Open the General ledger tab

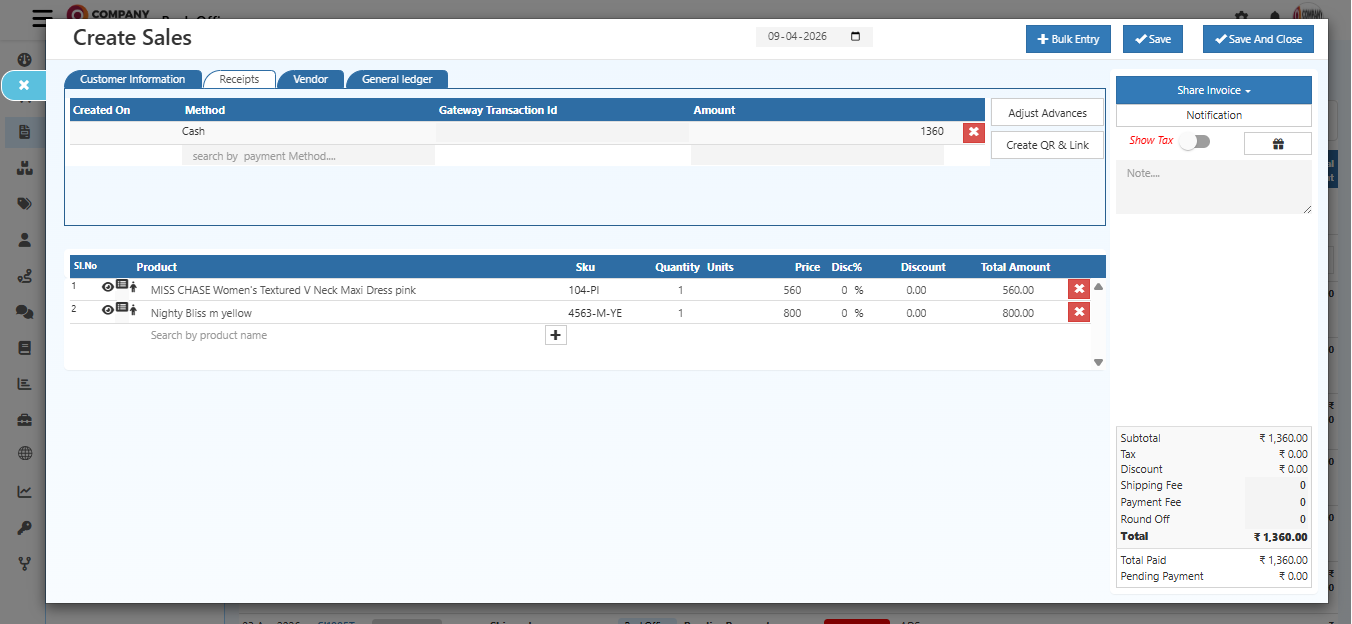click(397, 79)
